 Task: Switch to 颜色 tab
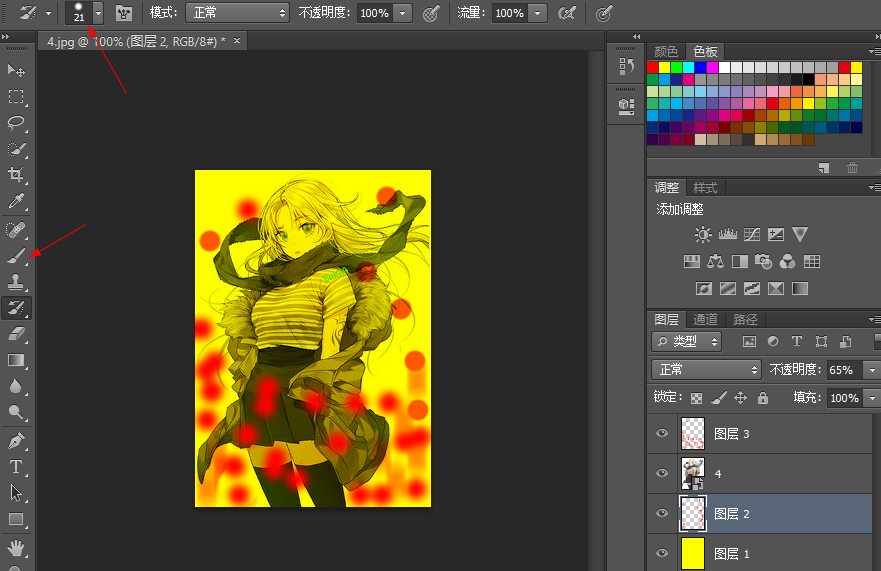(x=666, y=51)
